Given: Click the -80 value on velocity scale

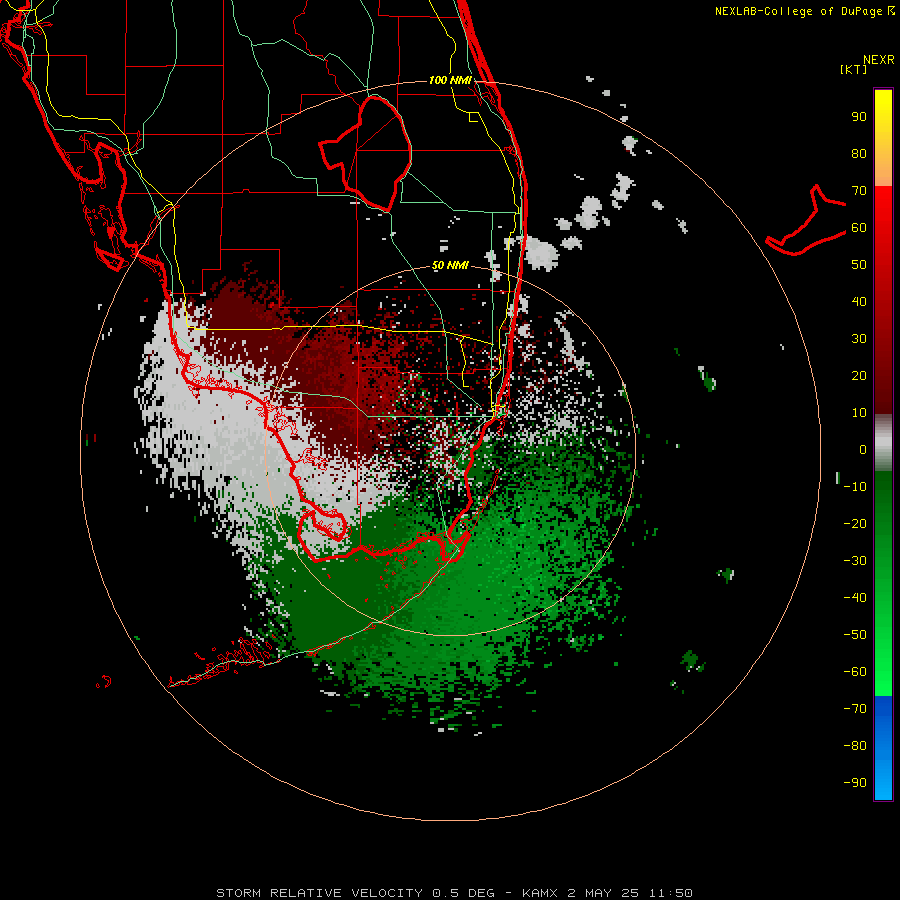Looking at the screenshot, I should (855, 746).
